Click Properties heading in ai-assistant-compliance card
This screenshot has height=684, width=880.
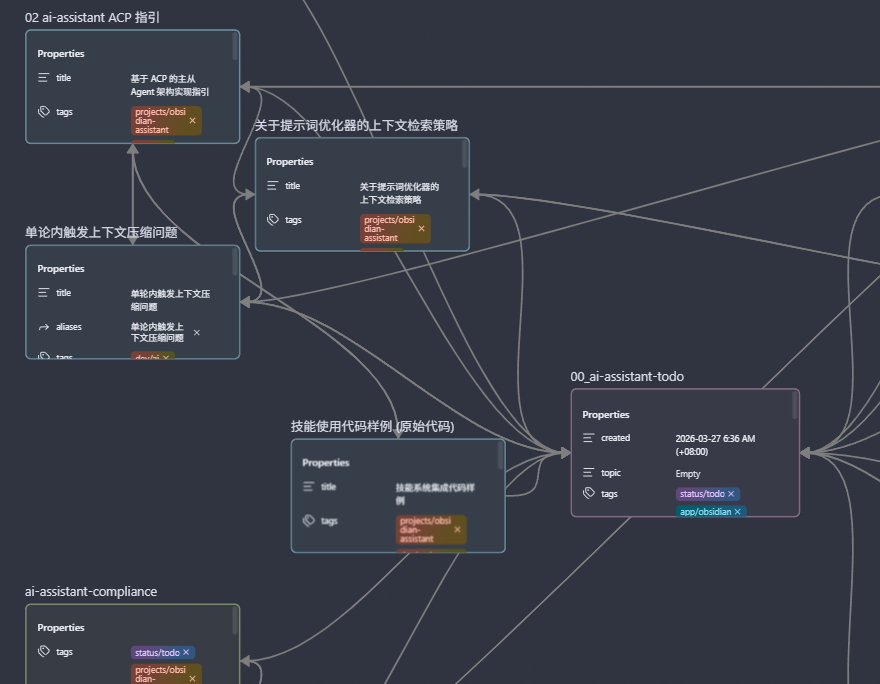tap(61, 627)
